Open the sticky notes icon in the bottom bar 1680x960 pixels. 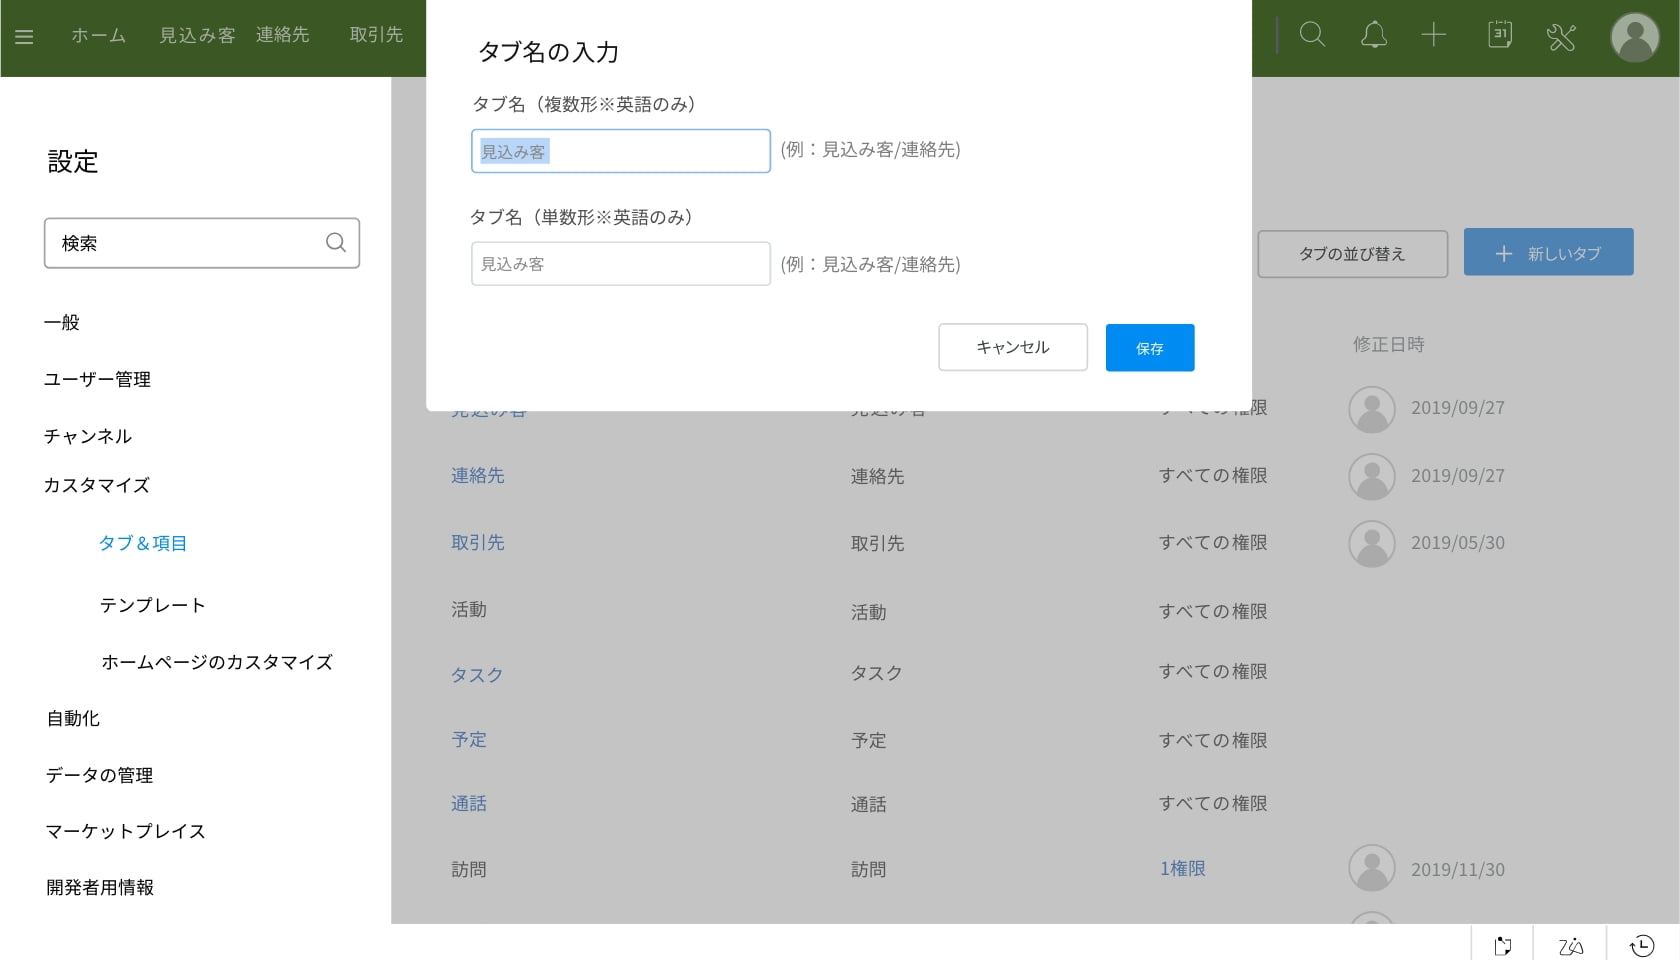[x=1502, y=945]
